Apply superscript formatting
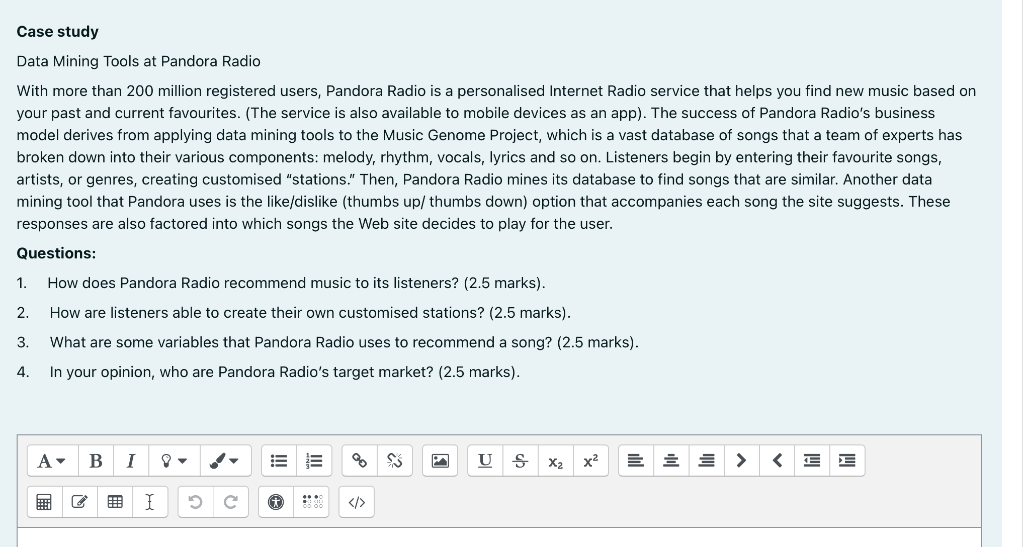 coord(591,461)
